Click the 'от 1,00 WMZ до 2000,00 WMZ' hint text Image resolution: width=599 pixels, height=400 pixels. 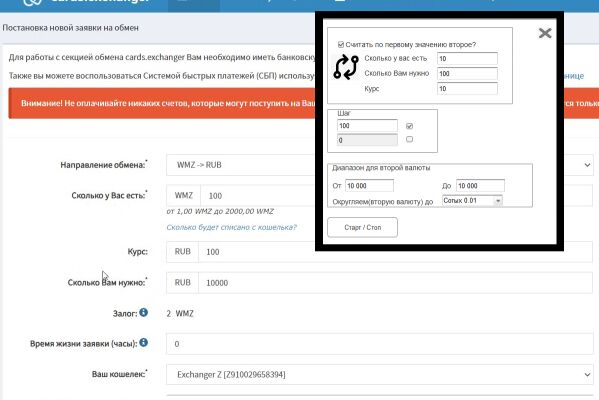[220, 211]
